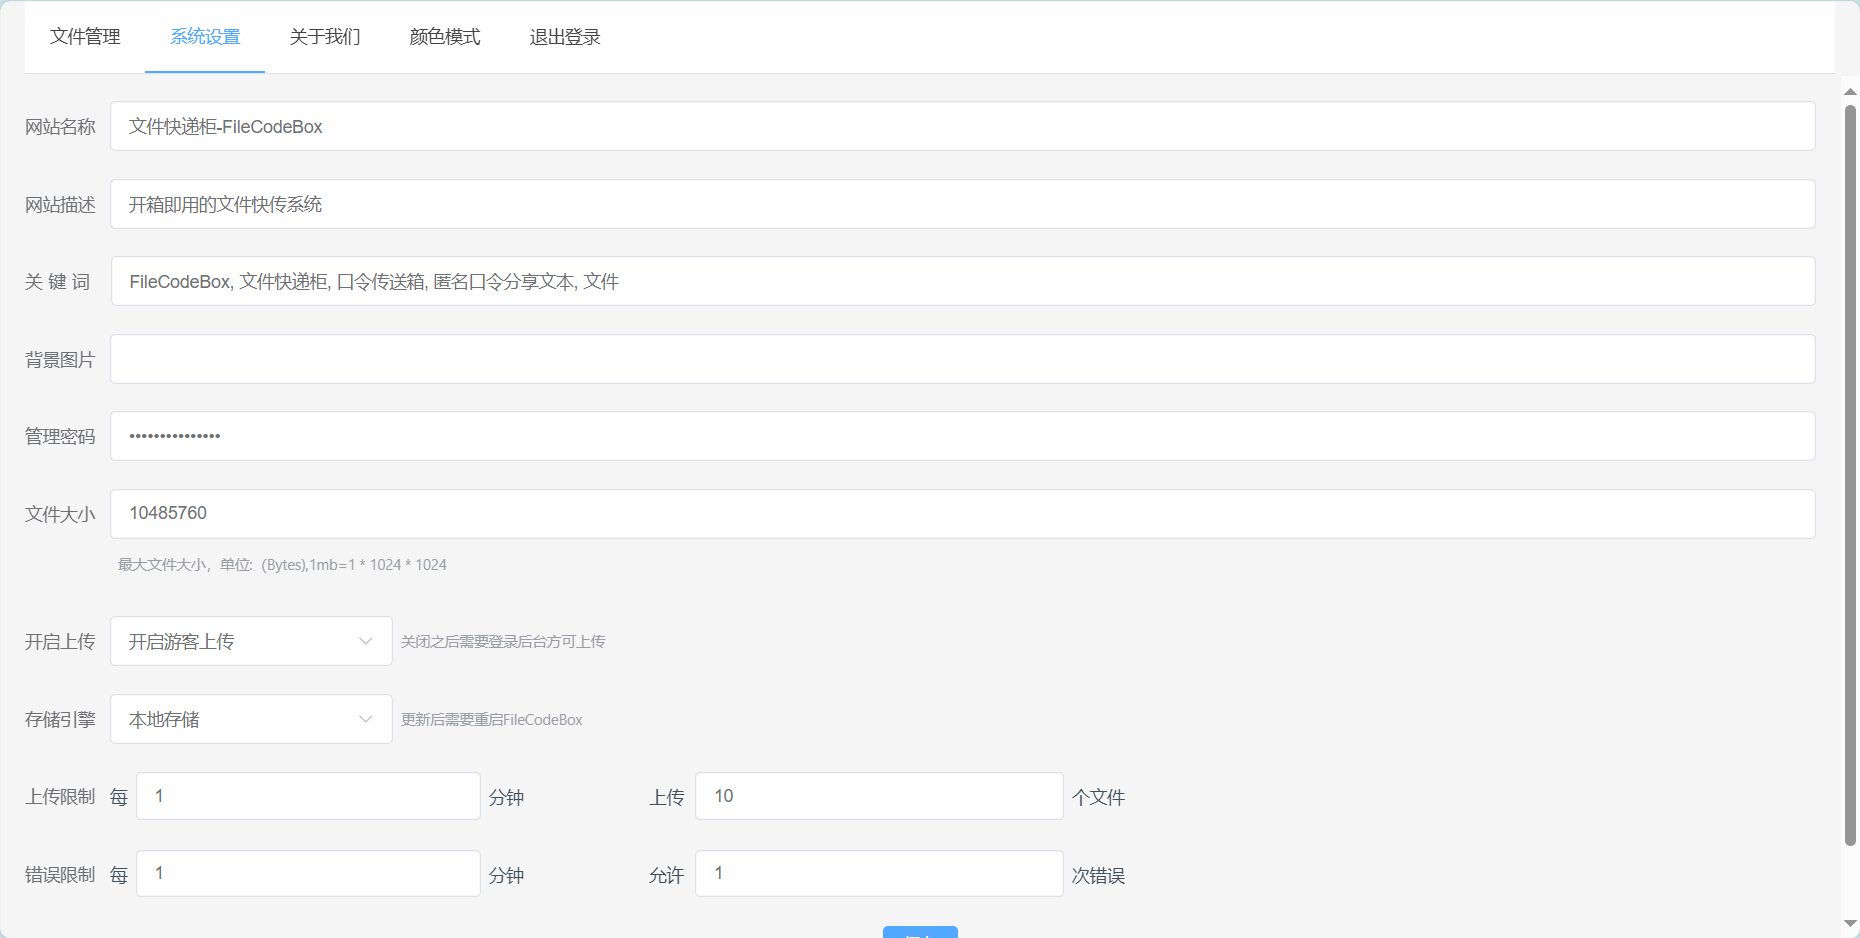Open the 存储引擎 dropdown (本地存储)
The width and height of the screenshot is (1860, 938).
[251, 719]
